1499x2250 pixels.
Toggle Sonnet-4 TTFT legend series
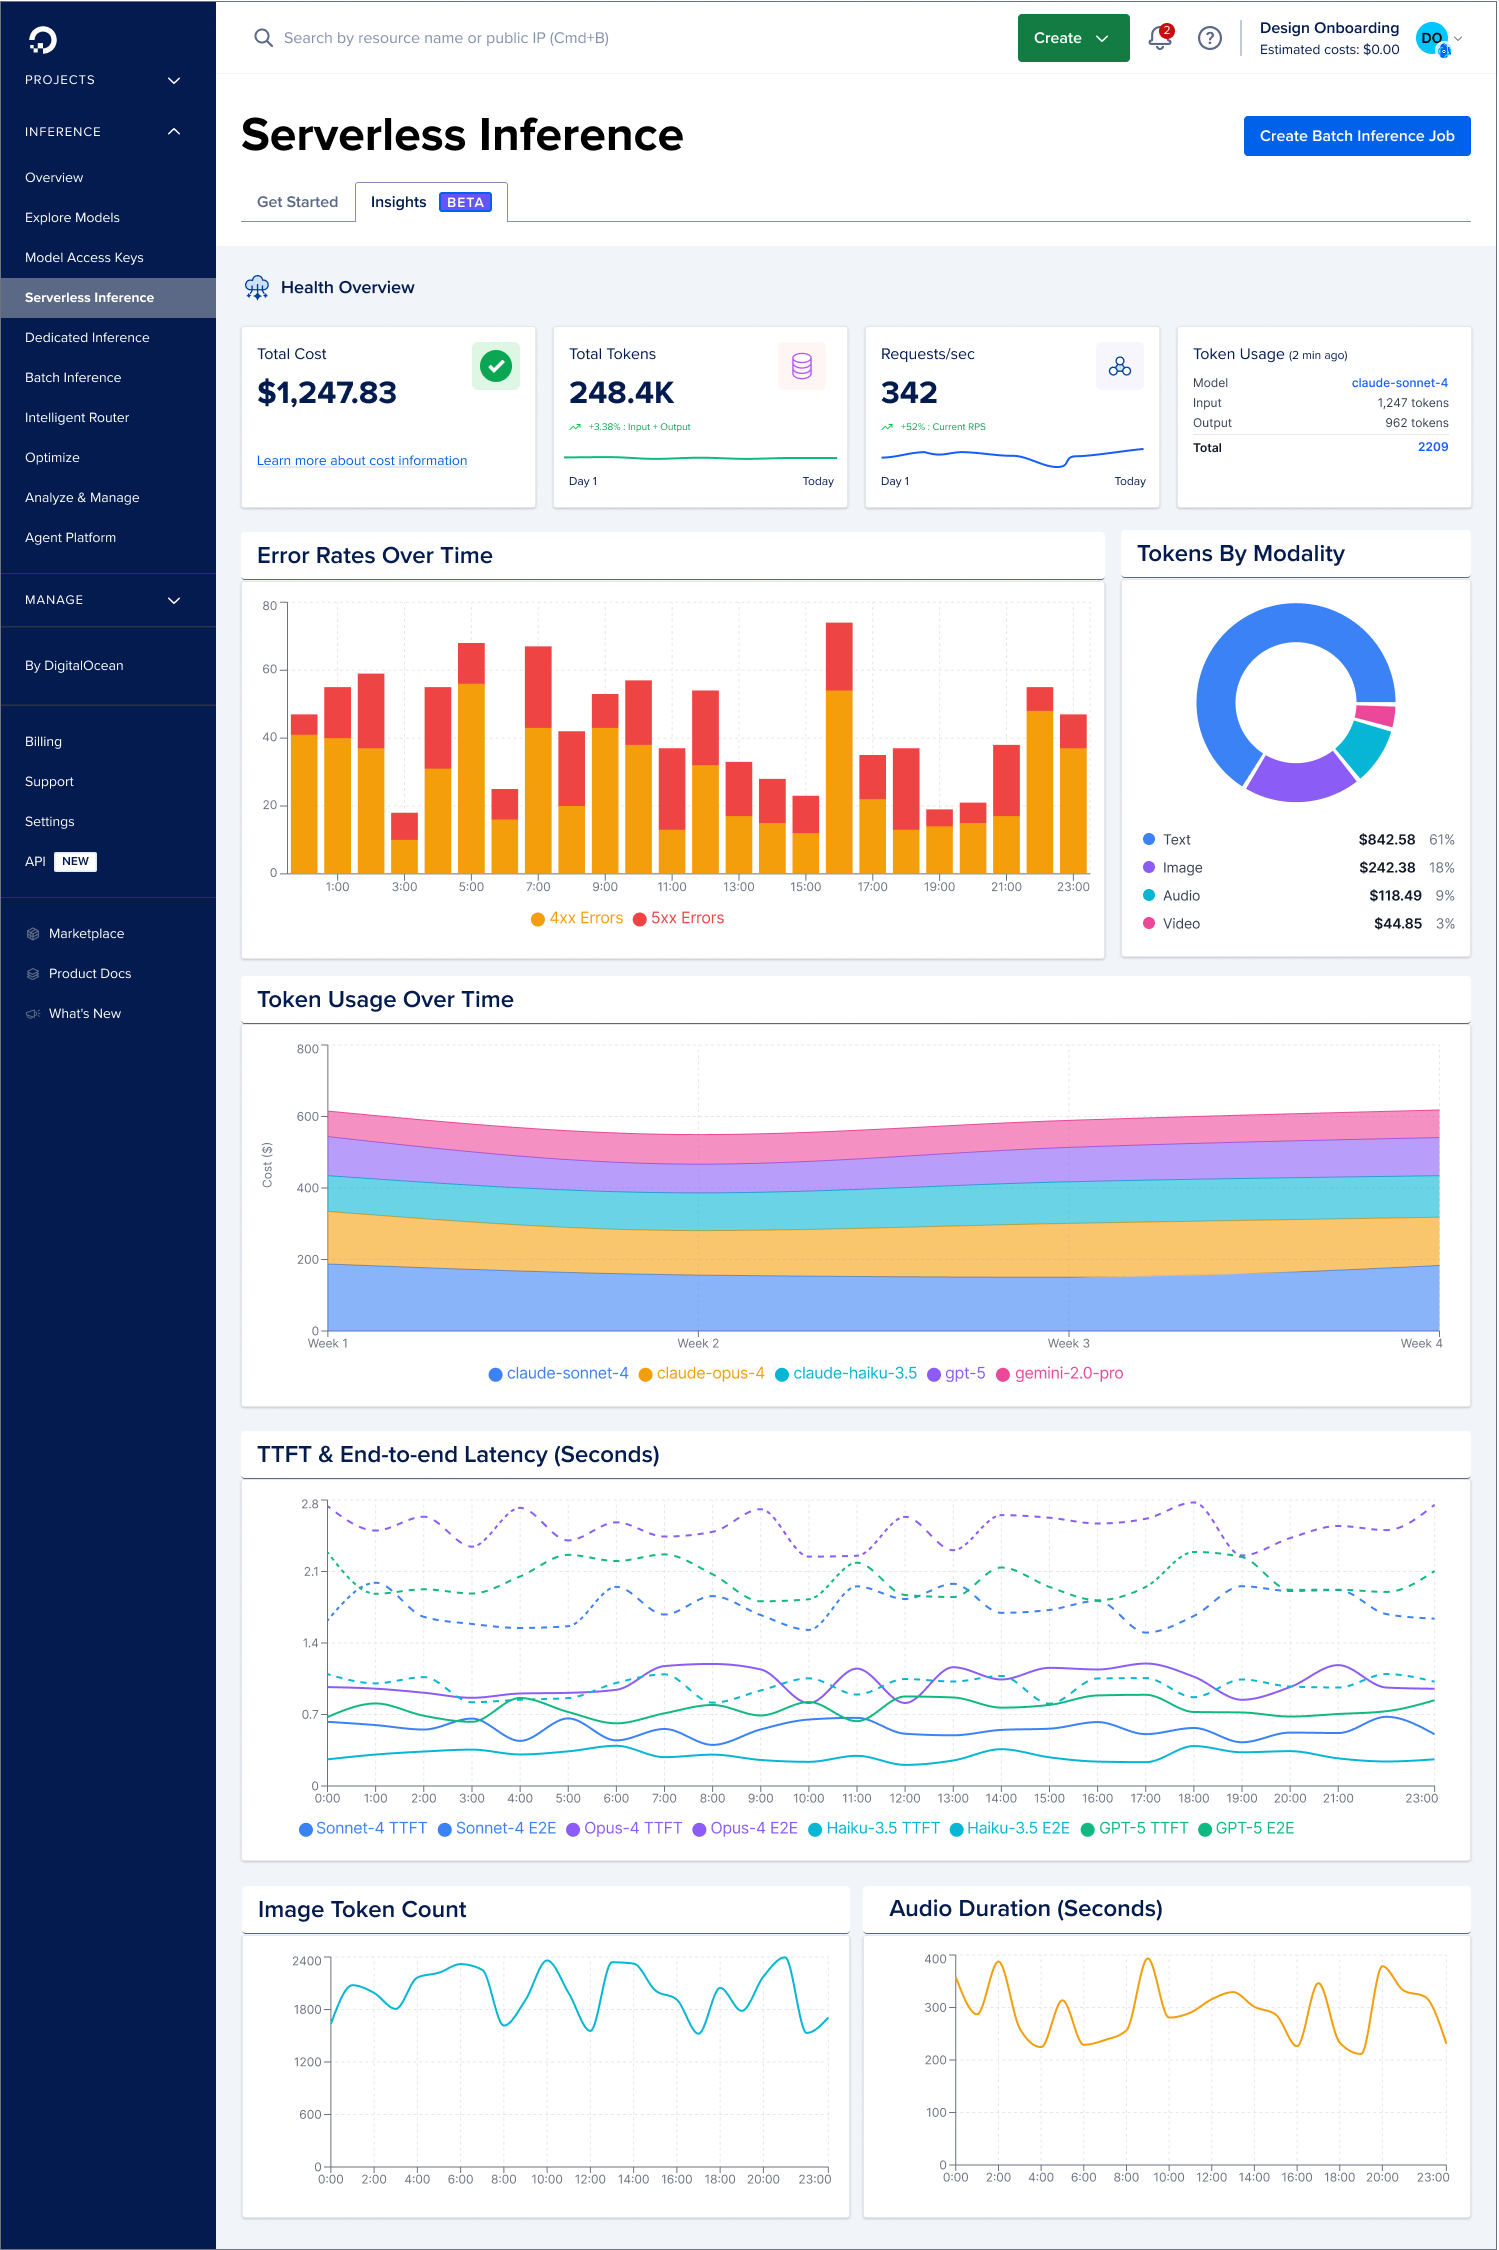pos(363,1829)
